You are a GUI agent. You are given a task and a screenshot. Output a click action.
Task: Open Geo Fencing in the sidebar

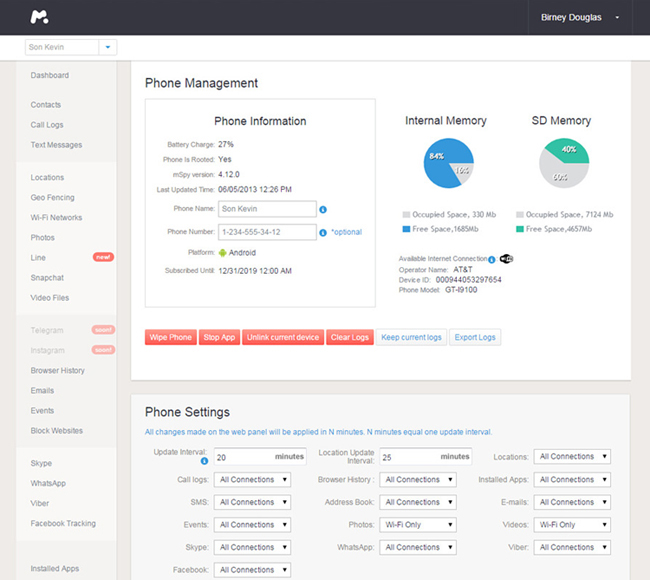[52, 198]
